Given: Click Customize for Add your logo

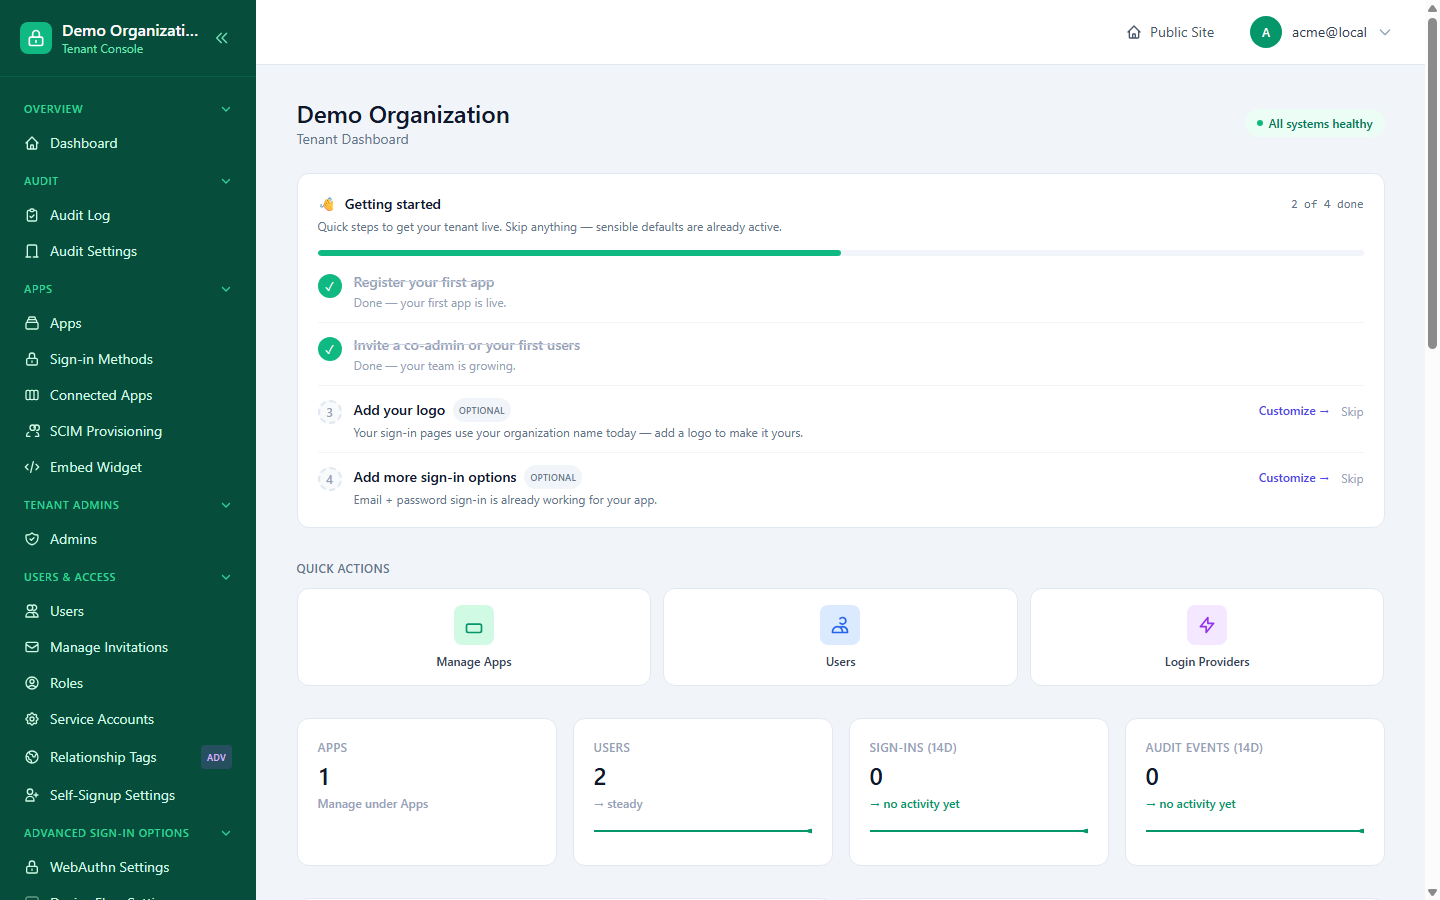Looking at the screenshot, I should 1293,411.
